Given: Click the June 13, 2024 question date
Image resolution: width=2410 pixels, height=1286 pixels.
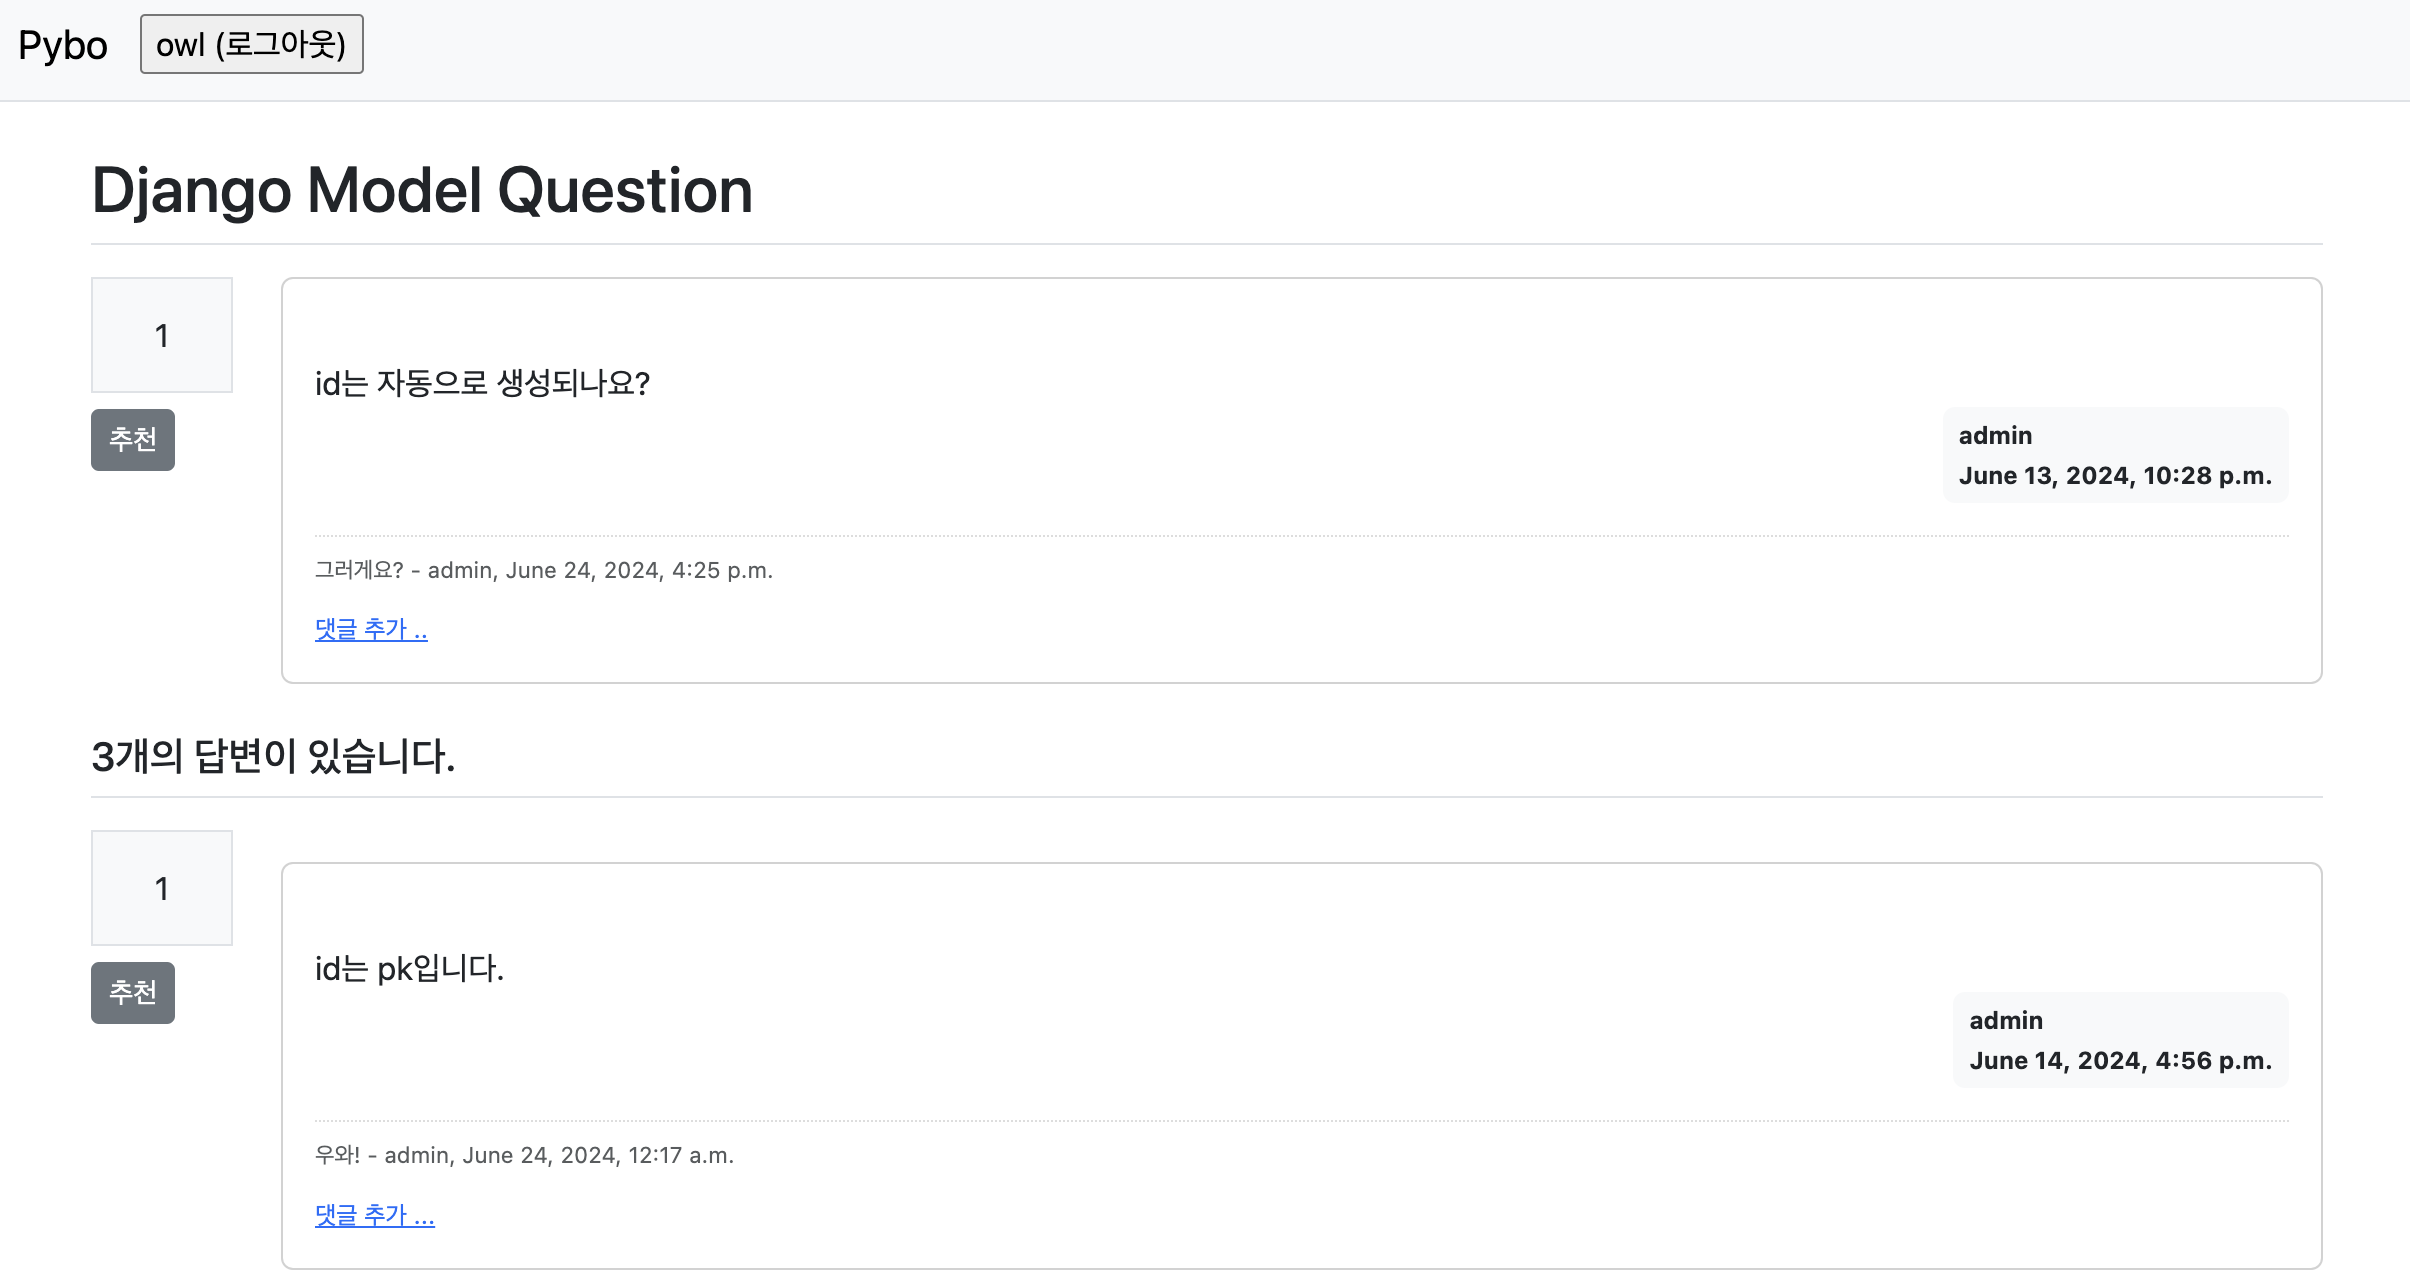Looking at the screenshot, I should 2114,476.
